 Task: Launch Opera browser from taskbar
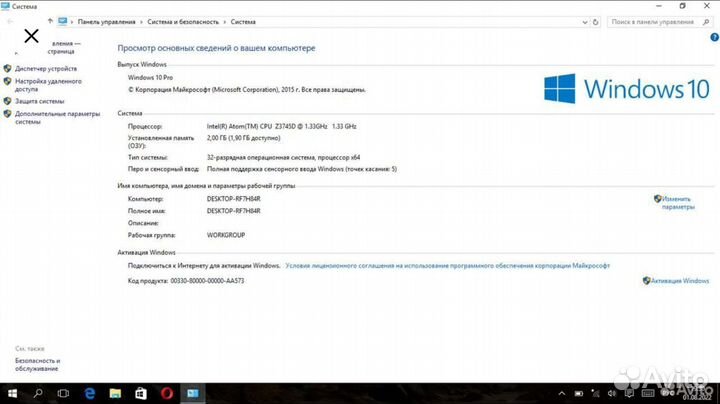[167, 393]
